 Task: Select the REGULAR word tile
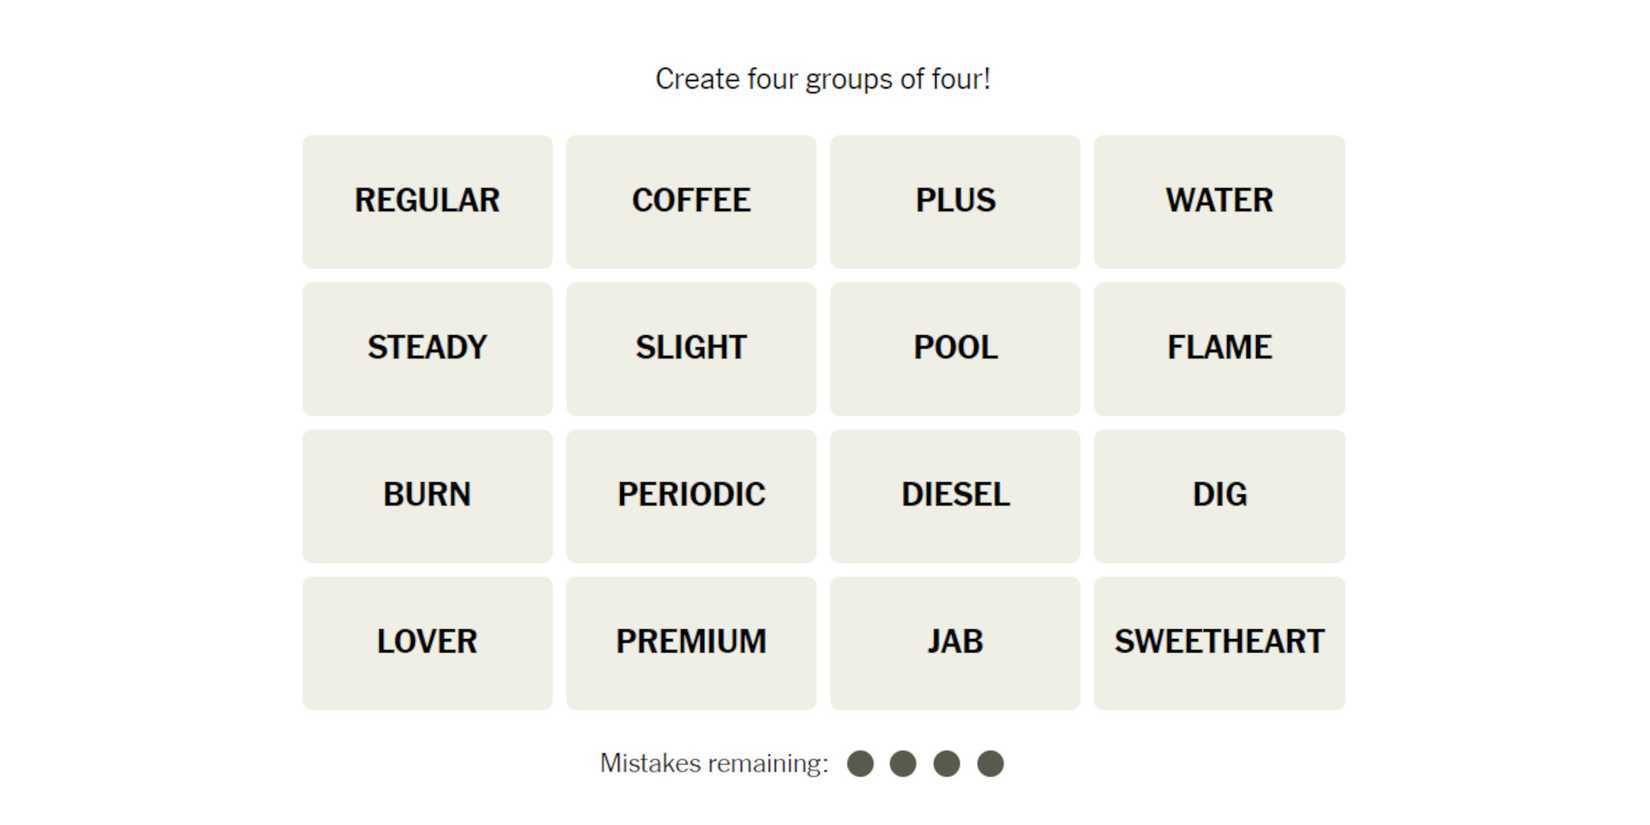(427, 201)
